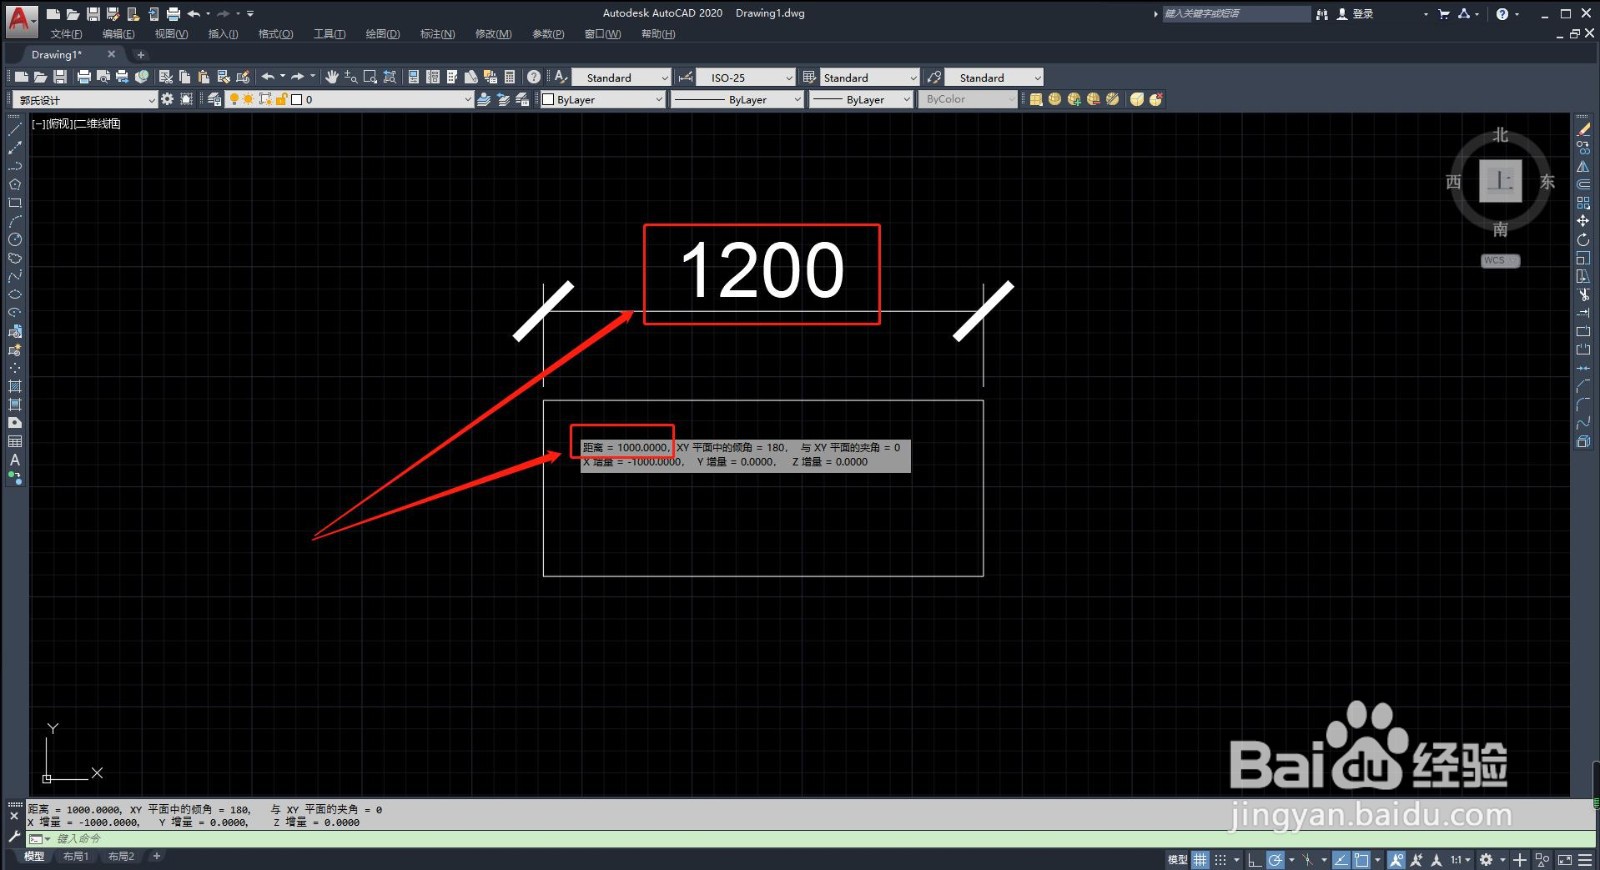Click WCS label under the ViewCube

point(1500,261)
